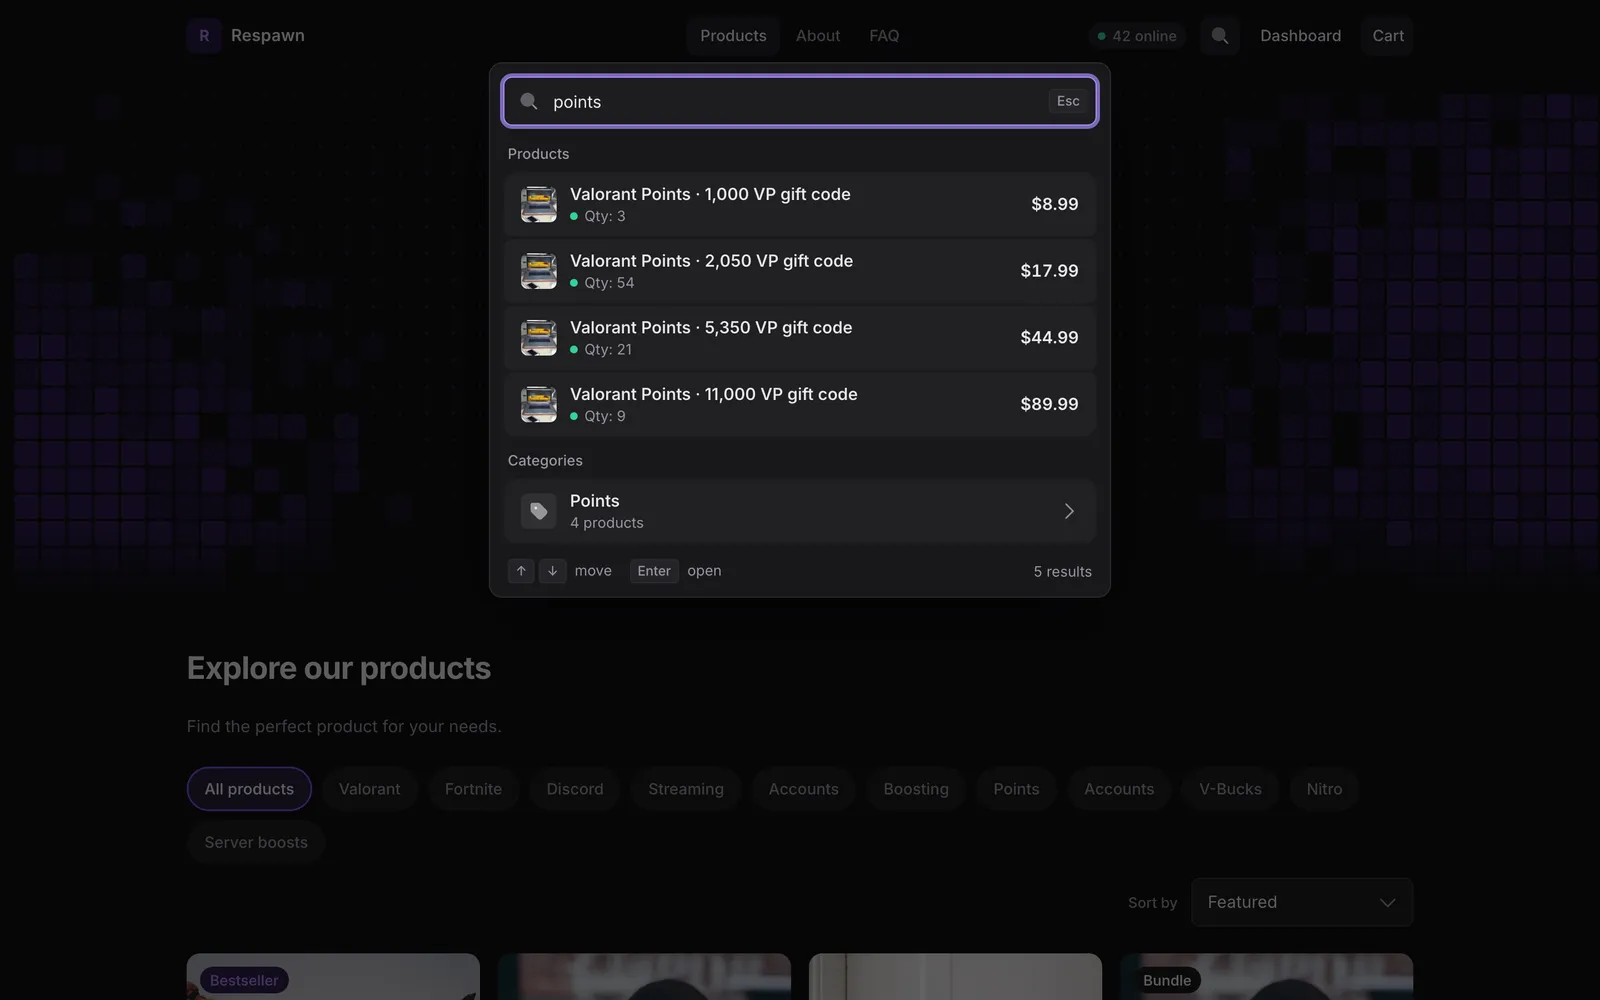The height and width of the screenshot is (1000, 1600).
Task: Click the search magnifier icon in navbar
Action: point(1220,36)
